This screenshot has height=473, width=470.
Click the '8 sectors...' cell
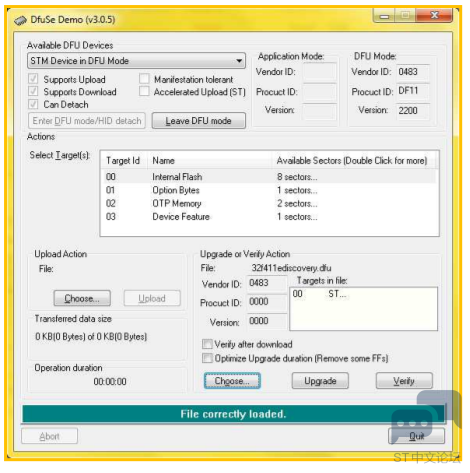tap(297, 177)
